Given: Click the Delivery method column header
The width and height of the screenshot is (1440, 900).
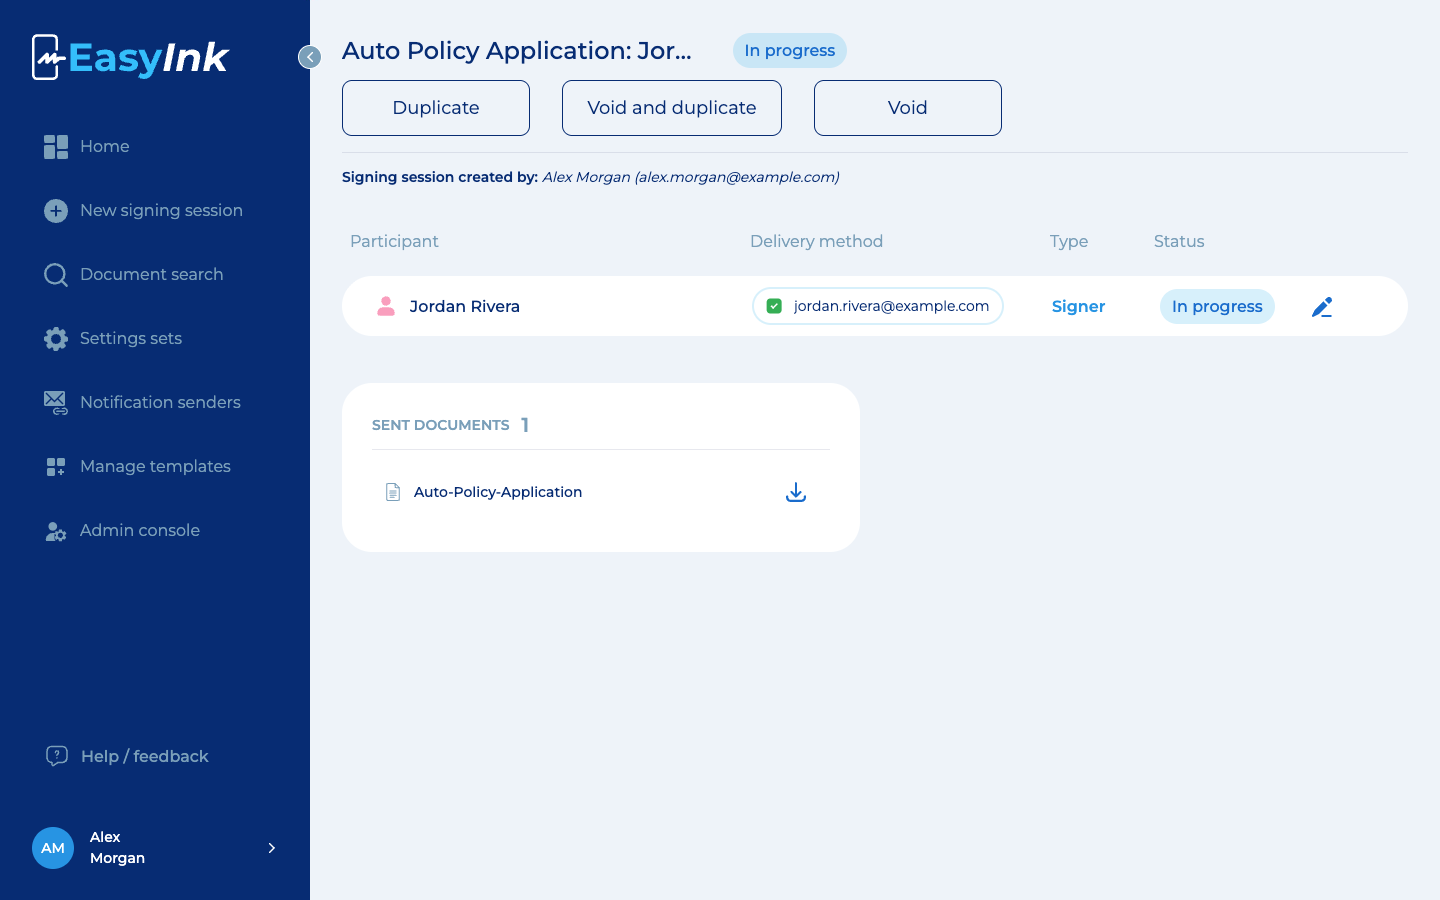Looking at the screenshot, I should click(817, 241).
